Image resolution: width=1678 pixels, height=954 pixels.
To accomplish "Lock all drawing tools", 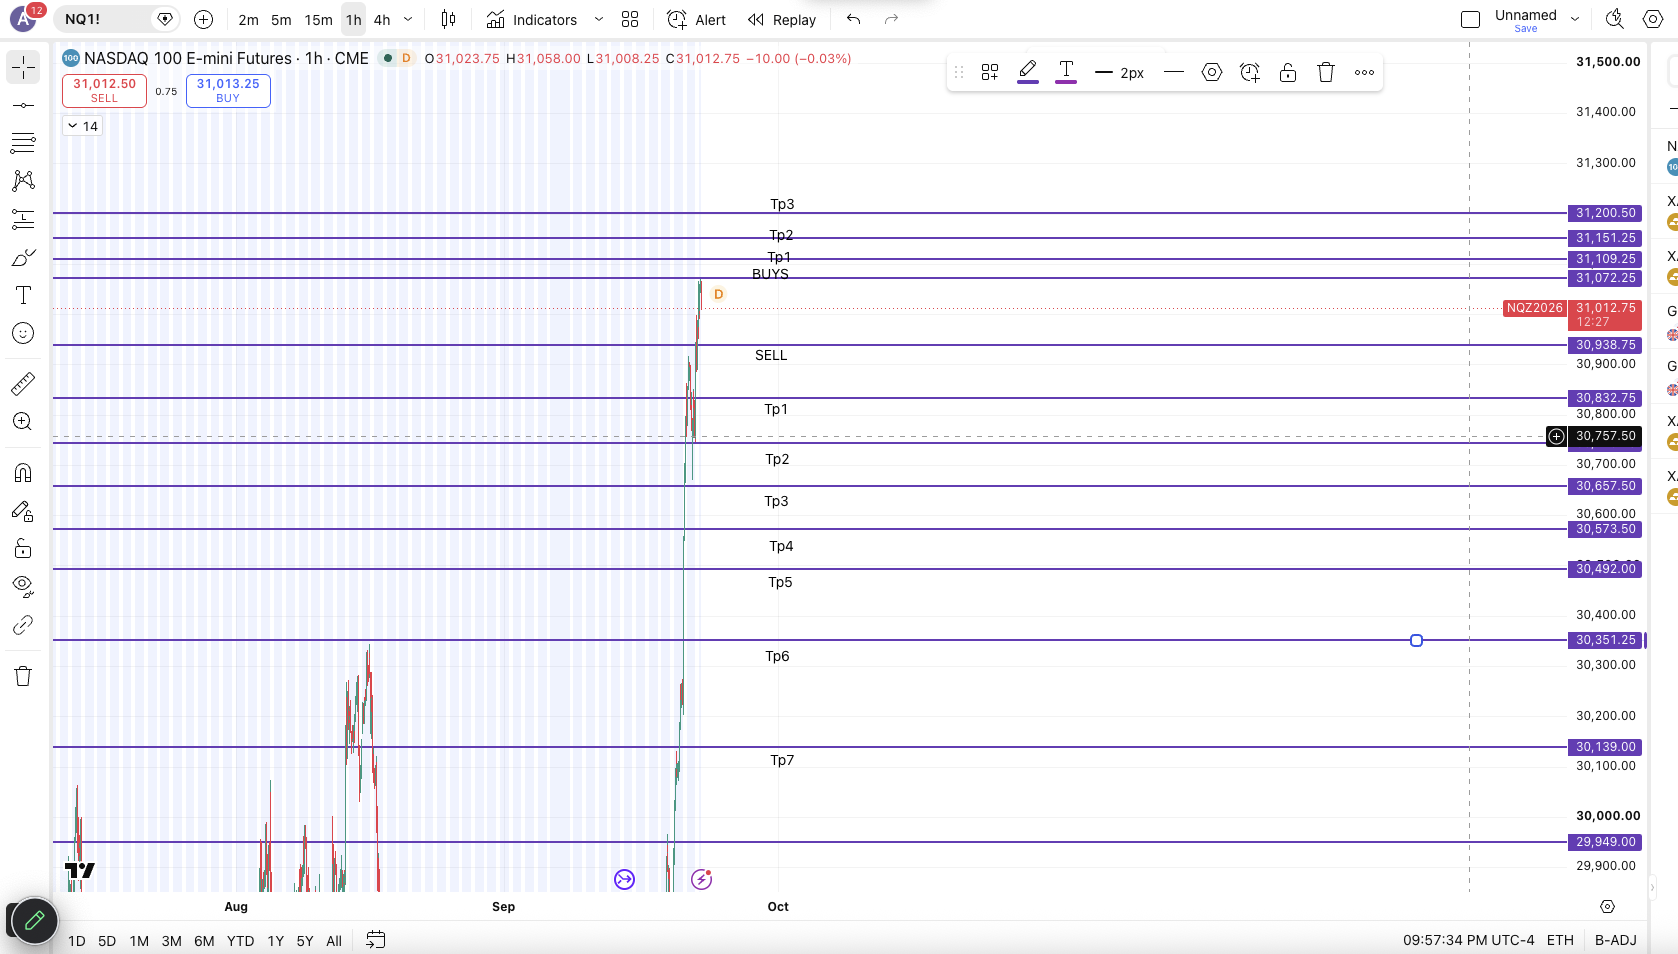I will tap(23, 548).
